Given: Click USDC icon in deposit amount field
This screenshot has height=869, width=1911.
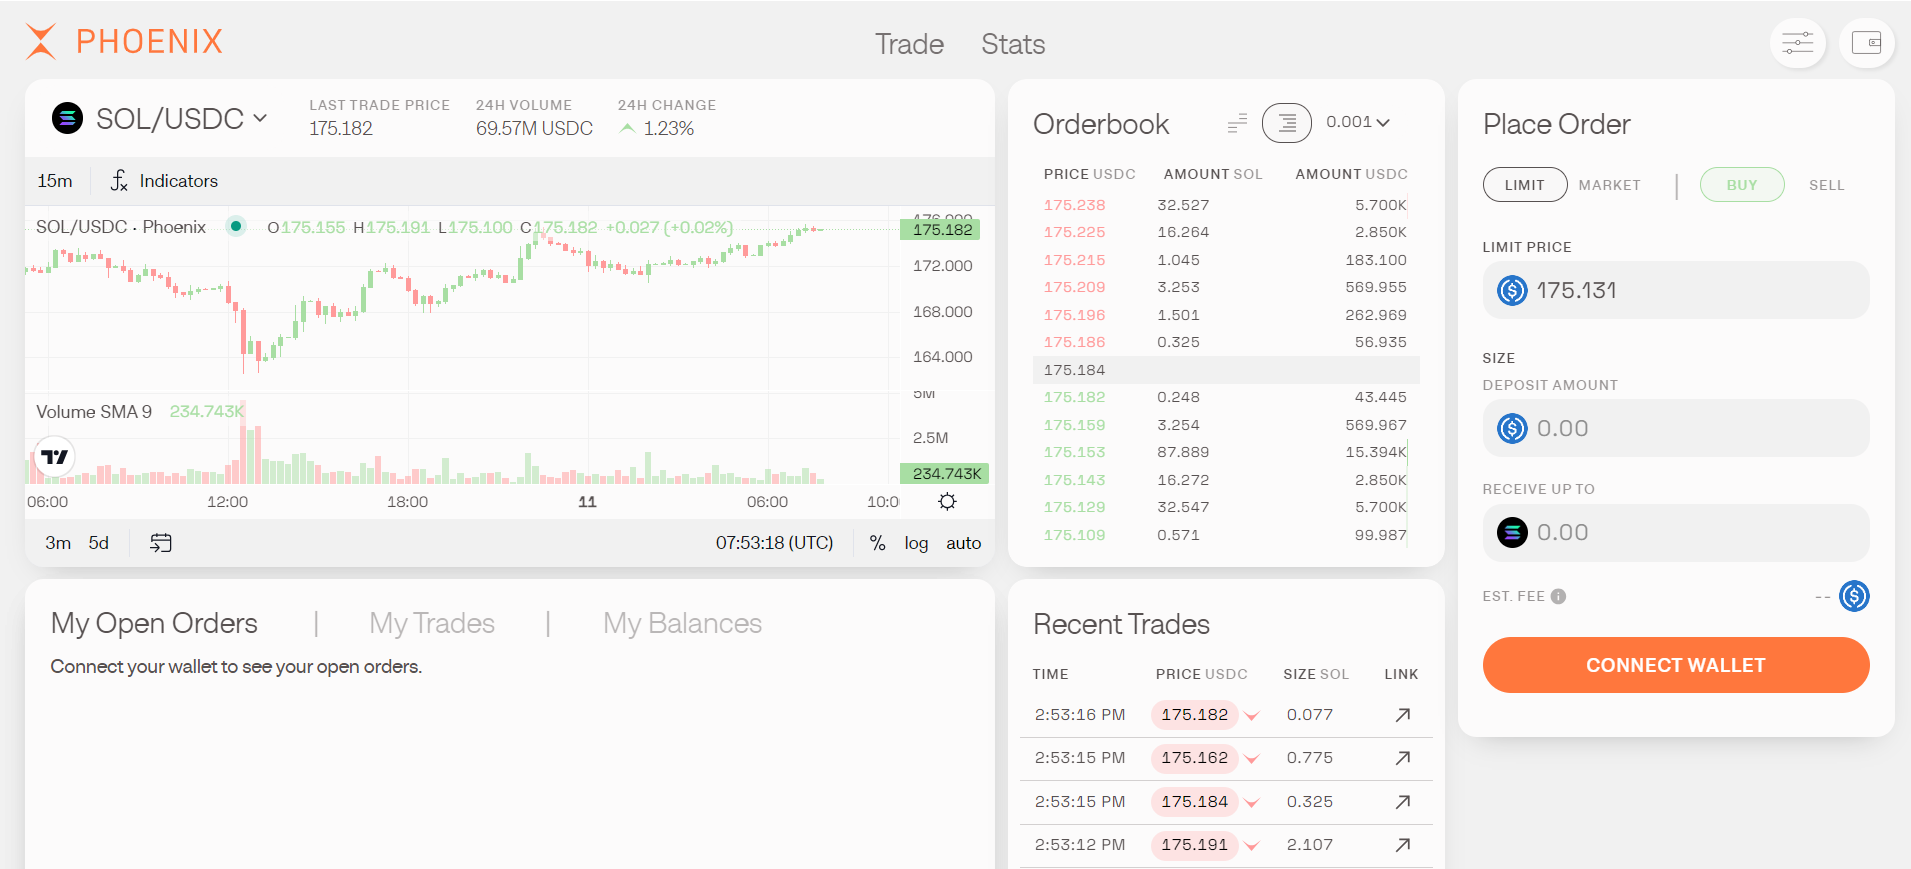Looking at the screenshot, I should click(1512, 429).
